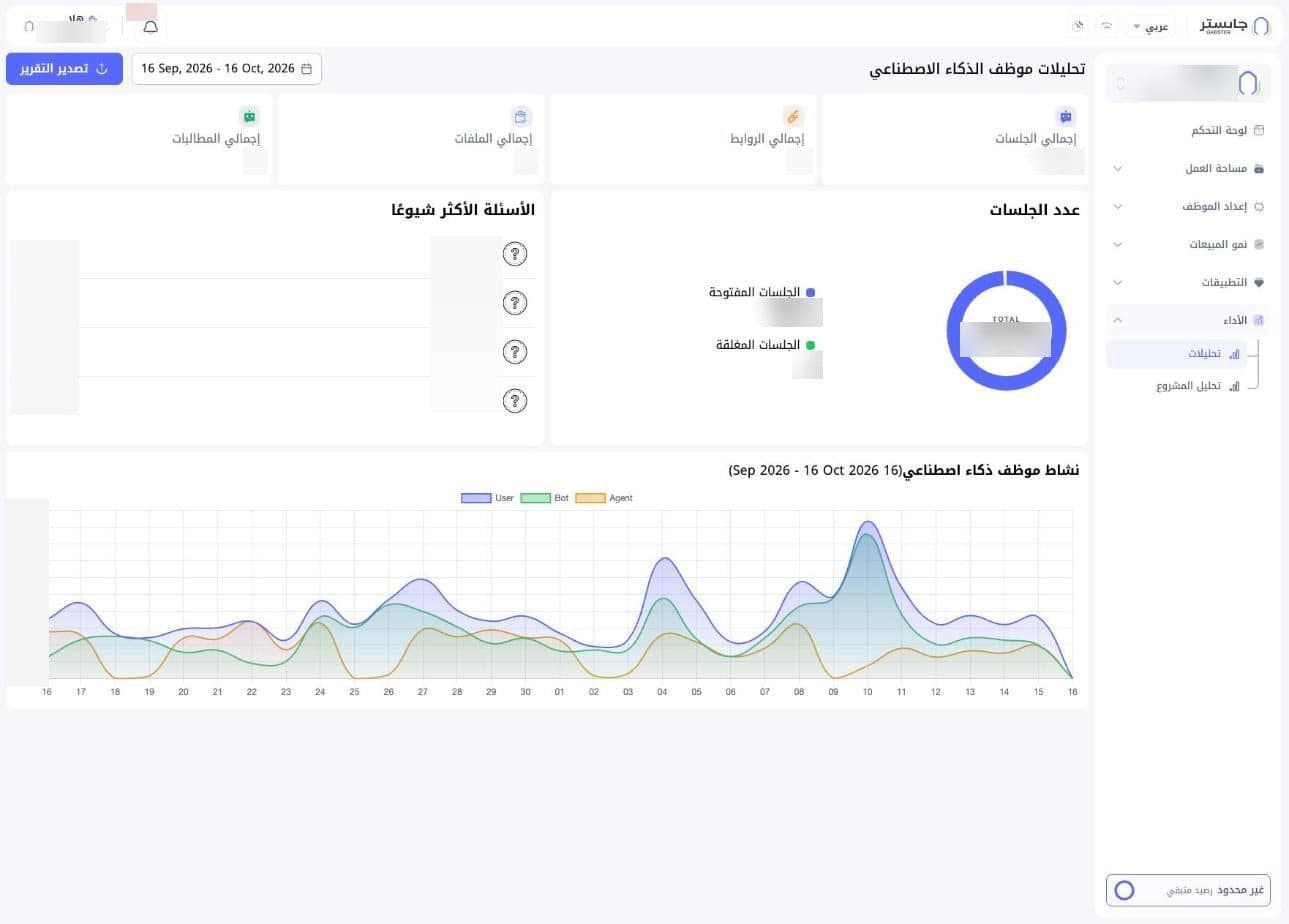Open the notifications bell icon

150,26
